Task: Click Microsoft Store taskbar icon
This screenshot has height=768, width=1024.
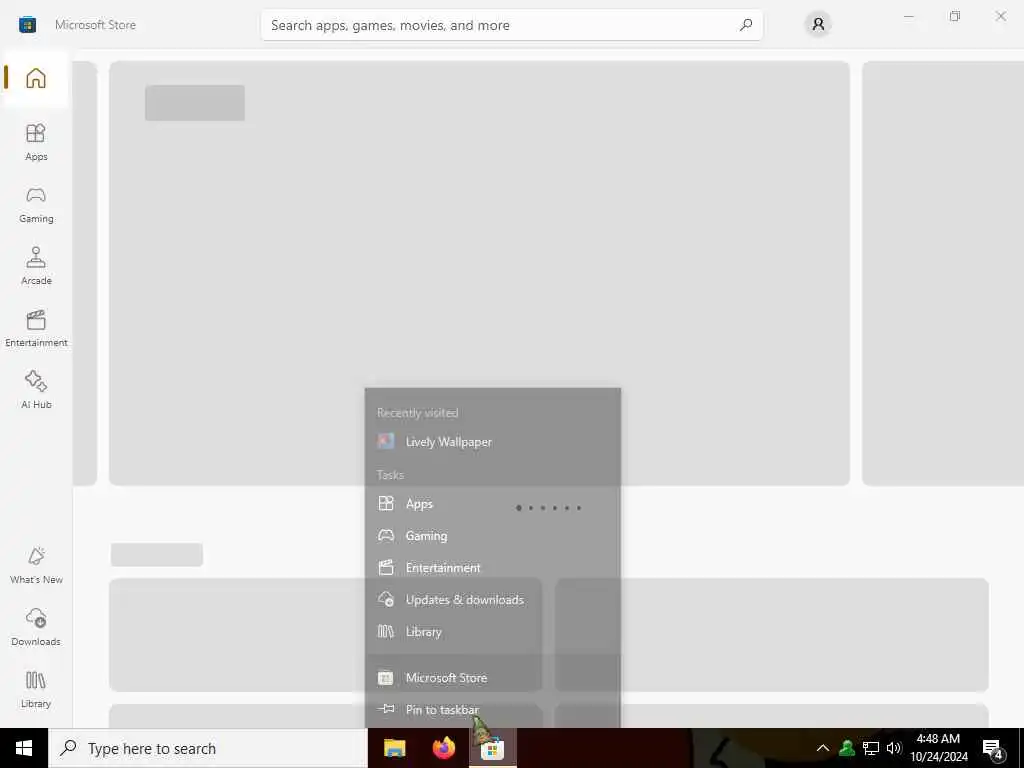Action: [493, 748]
